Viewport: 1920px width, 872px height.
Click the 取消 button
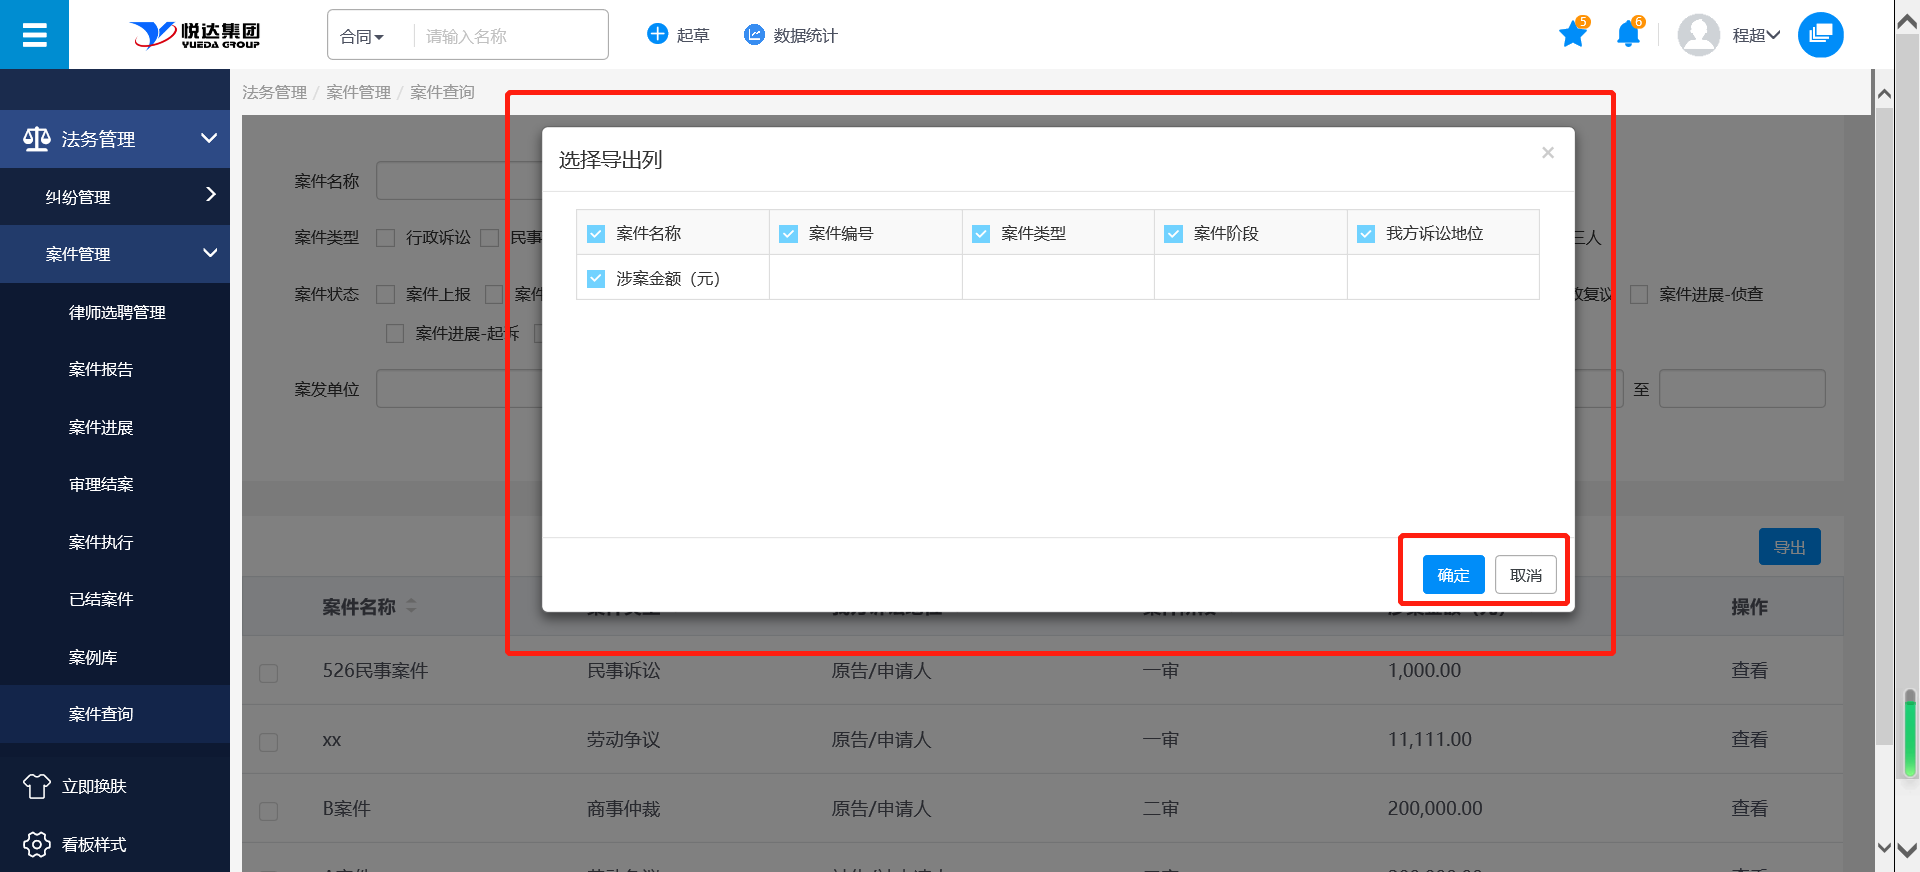tap(1525, 575)
